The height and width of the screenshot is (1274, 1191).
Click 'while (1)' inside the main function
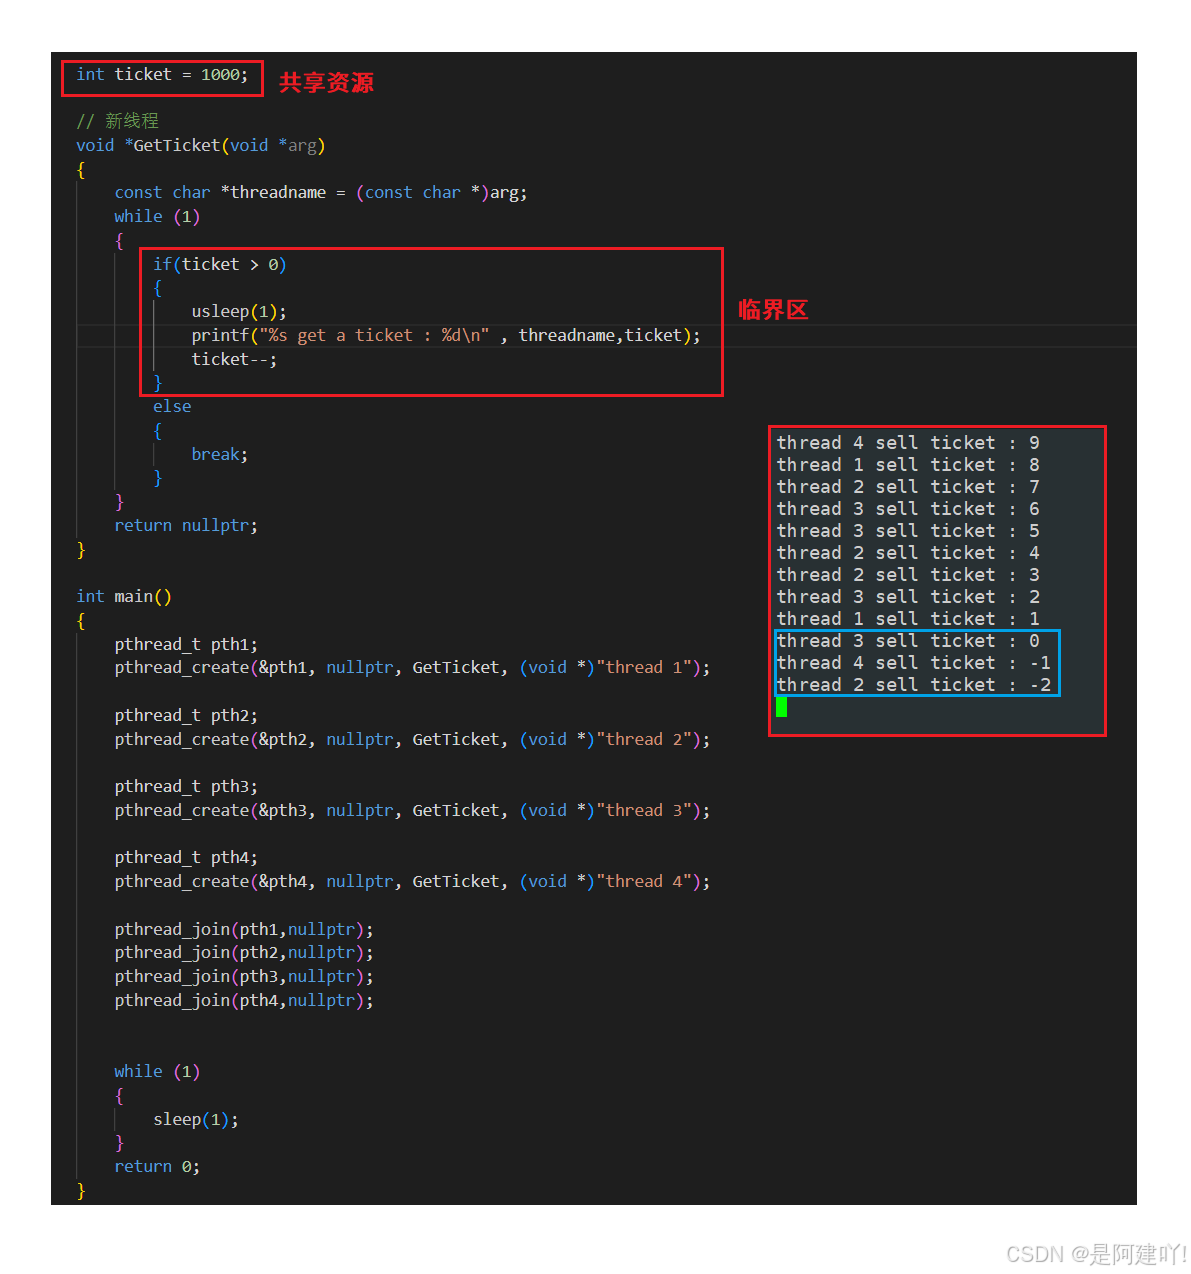(157, 1071)
